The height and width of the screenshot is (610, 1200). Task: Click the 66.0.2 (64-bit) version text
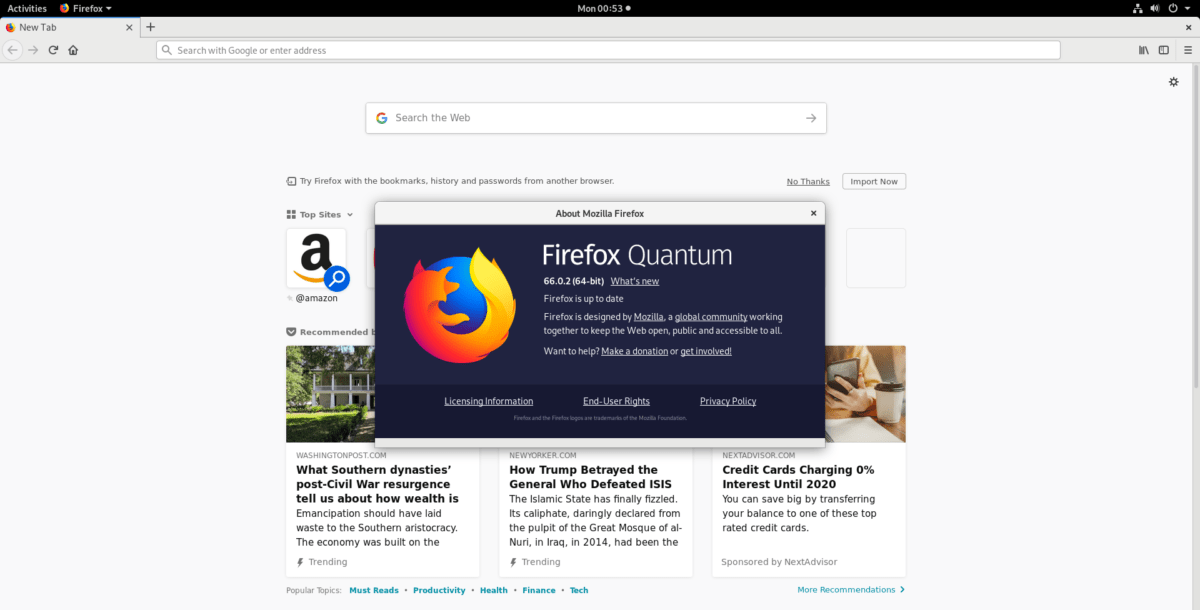coord(573,281)
